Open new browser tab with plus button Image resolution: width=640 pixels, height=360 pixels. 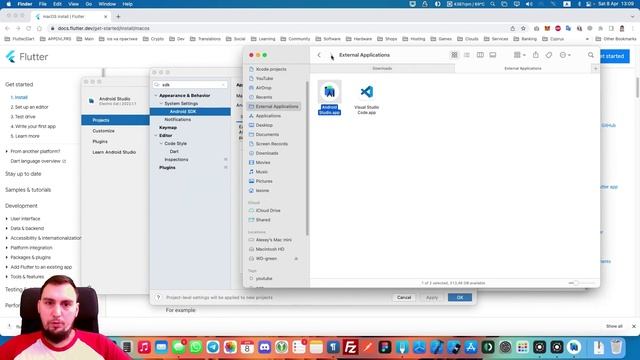tap(118, 17)
